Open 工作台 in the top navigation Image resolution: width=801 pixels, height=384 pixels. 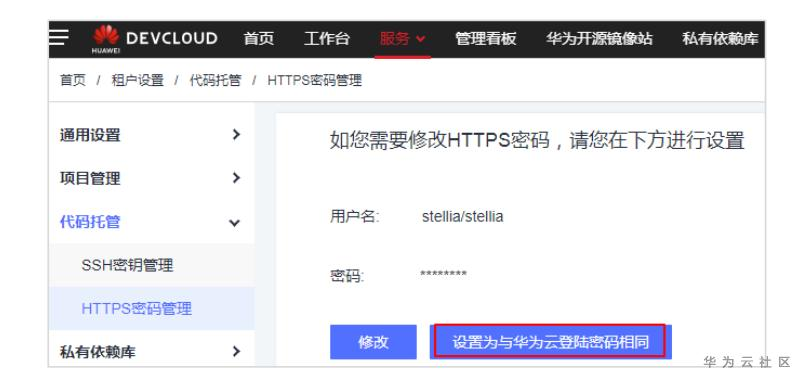(326, 39)
